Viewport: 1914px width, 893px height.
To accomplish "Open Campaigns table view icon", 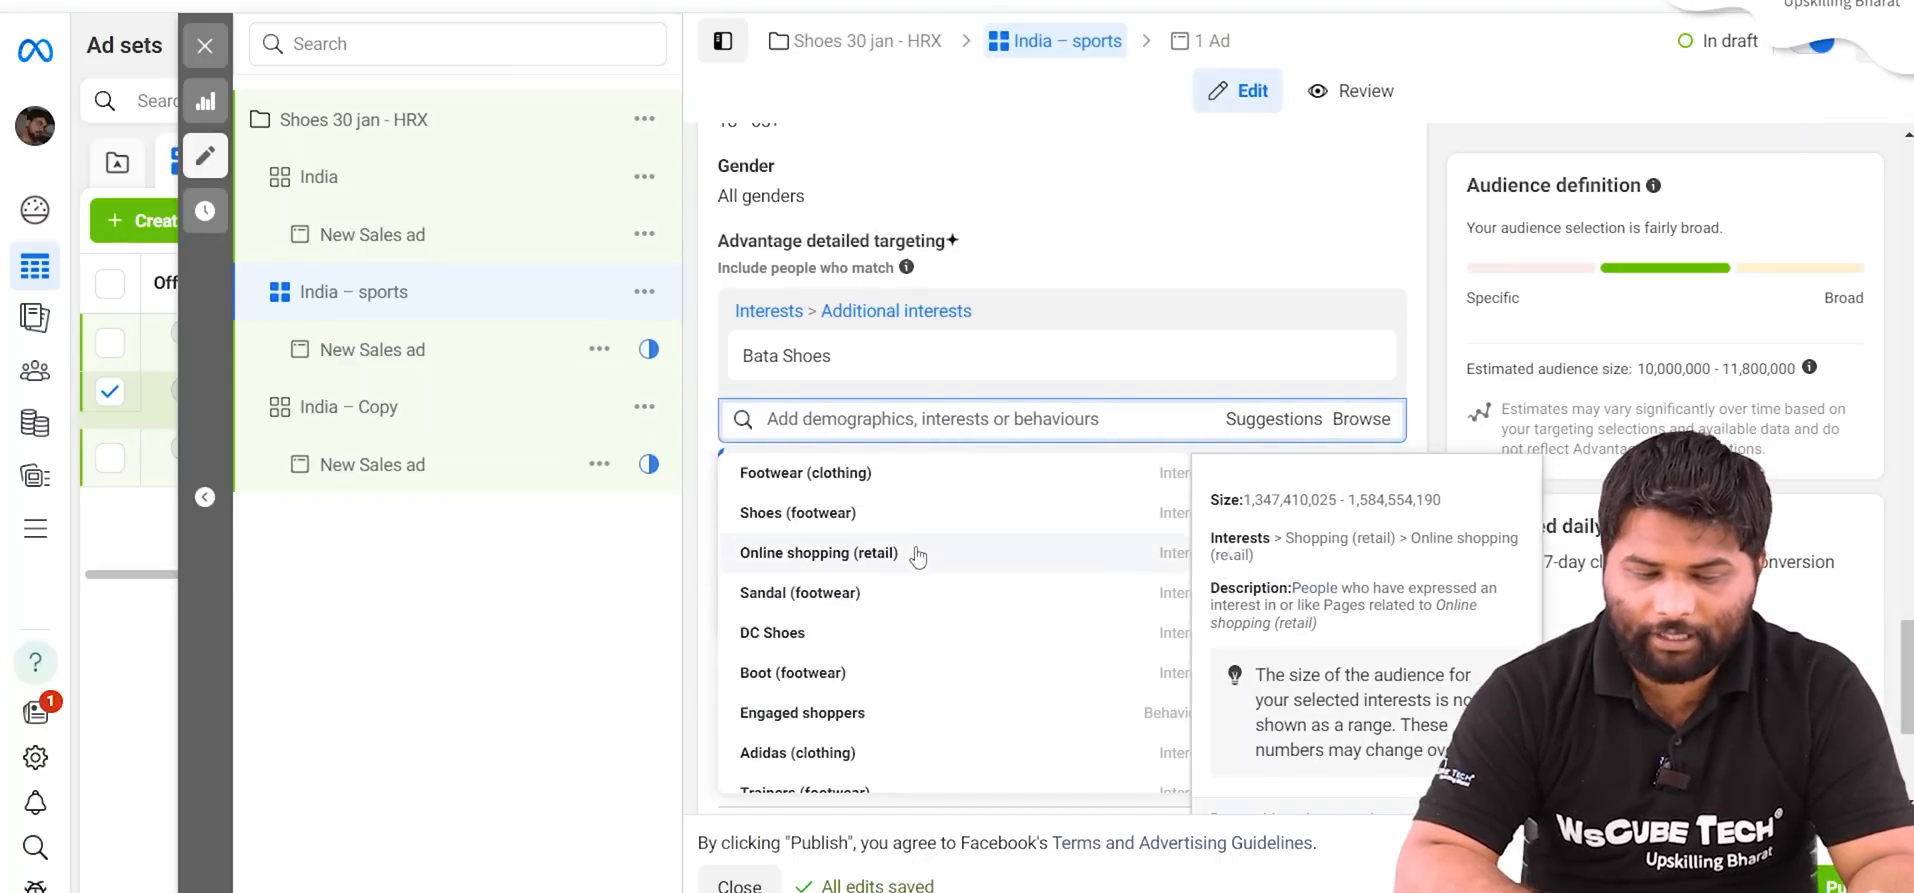I will click(35, 267).
